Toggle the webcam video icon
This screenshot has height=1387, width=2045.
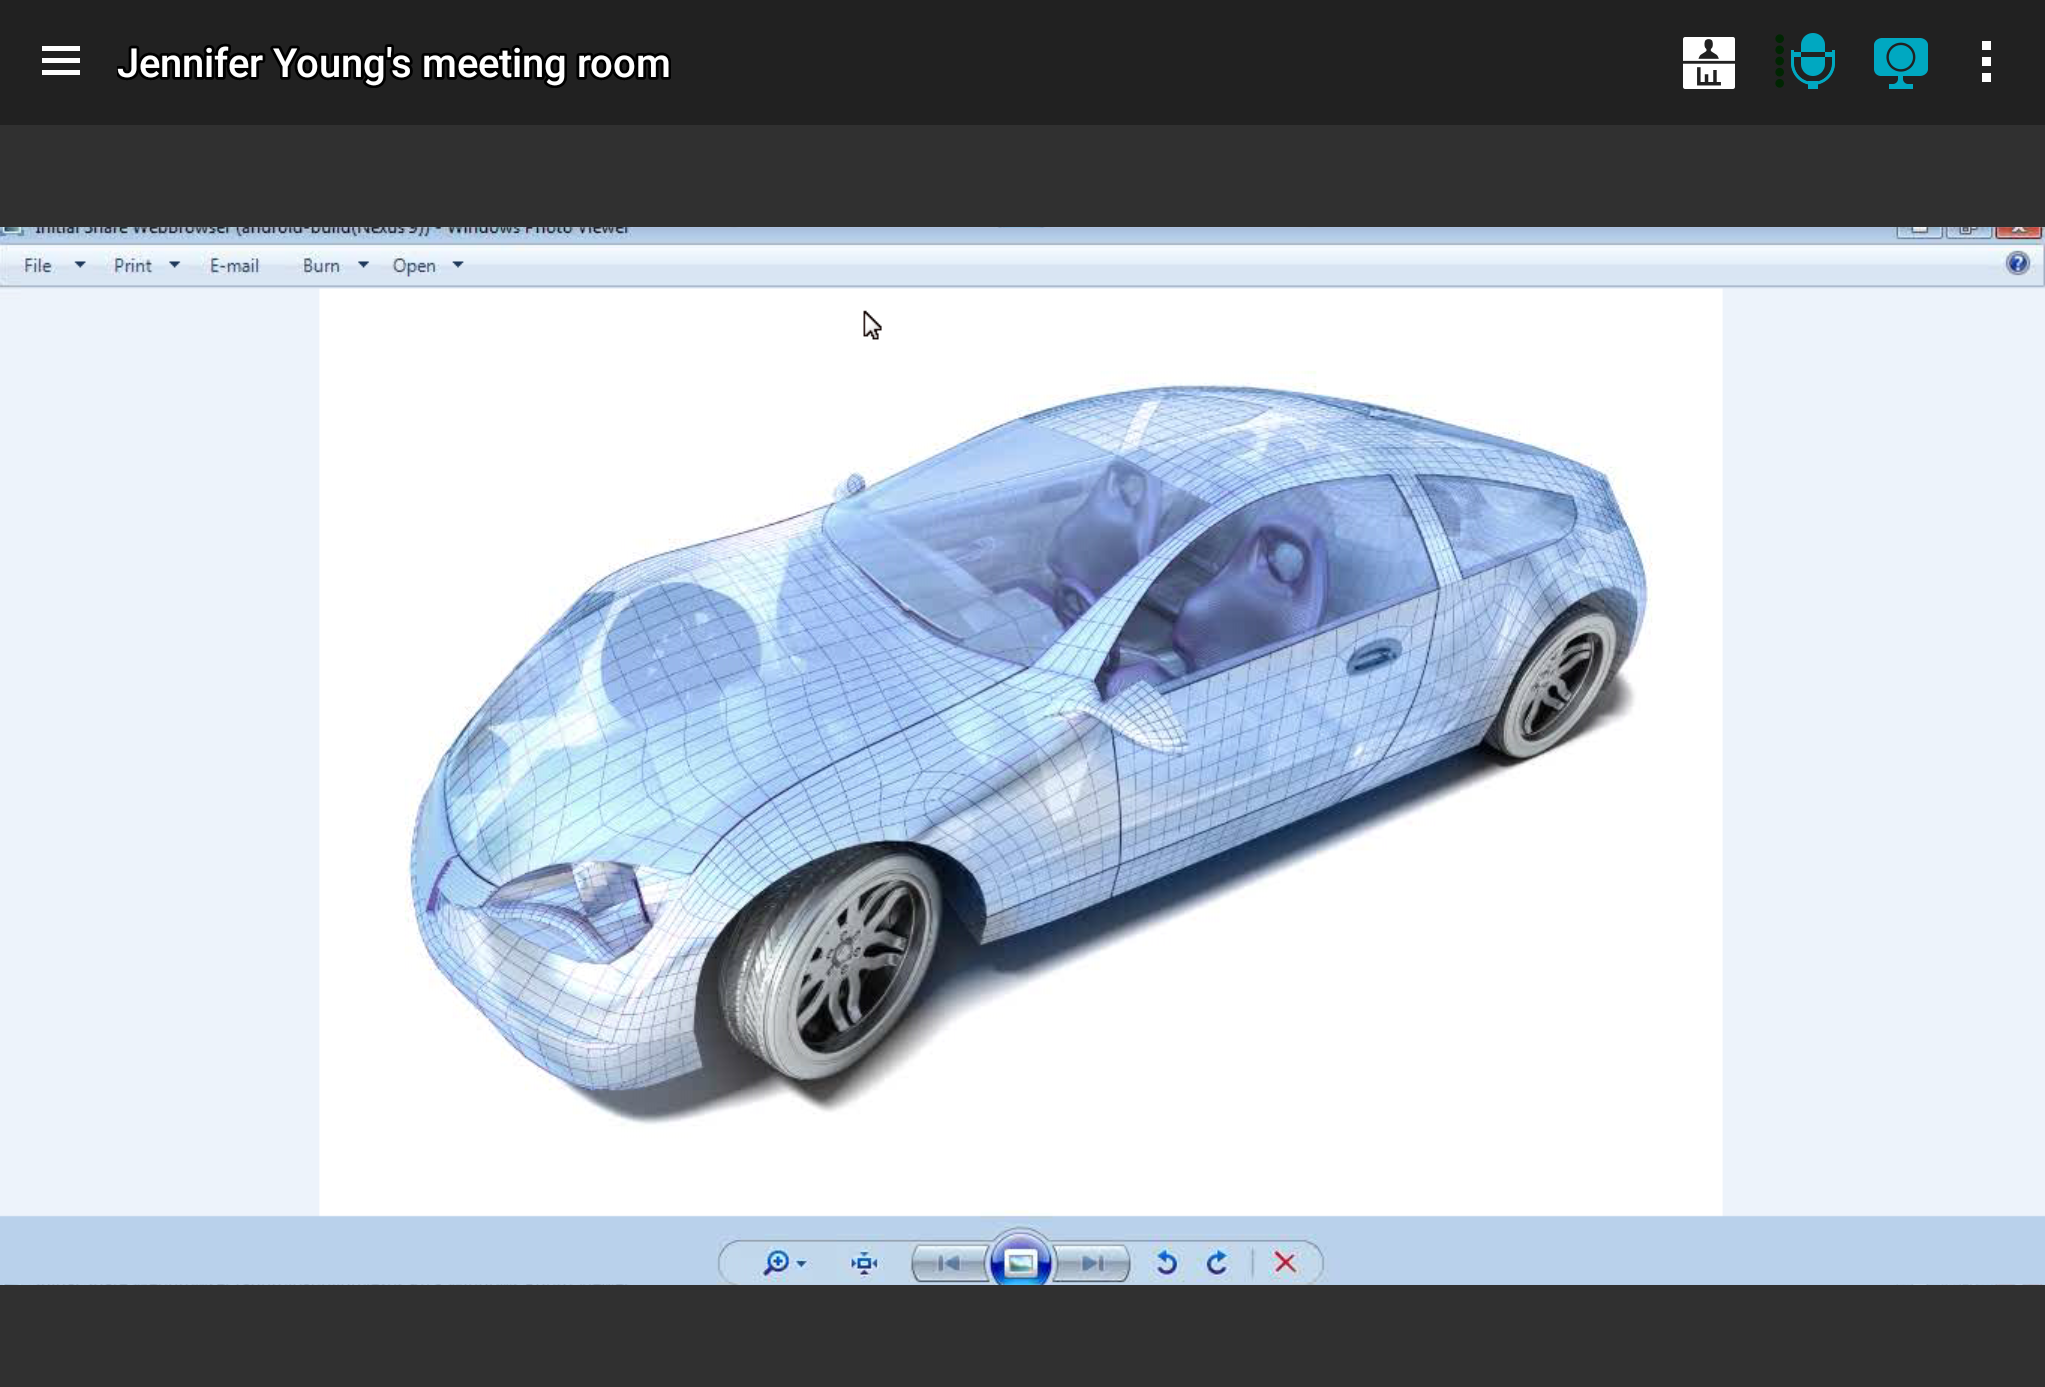(1899, 63)
